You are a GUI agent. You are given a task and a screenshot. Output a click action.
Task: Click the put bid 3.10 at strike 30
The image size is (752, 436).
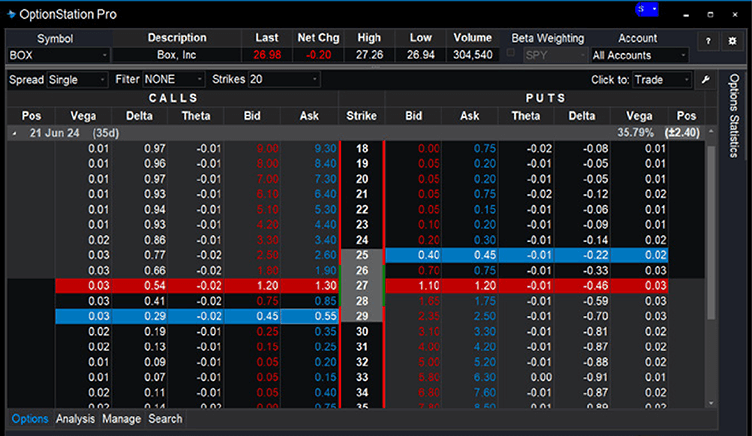click(x=413, y=331)
